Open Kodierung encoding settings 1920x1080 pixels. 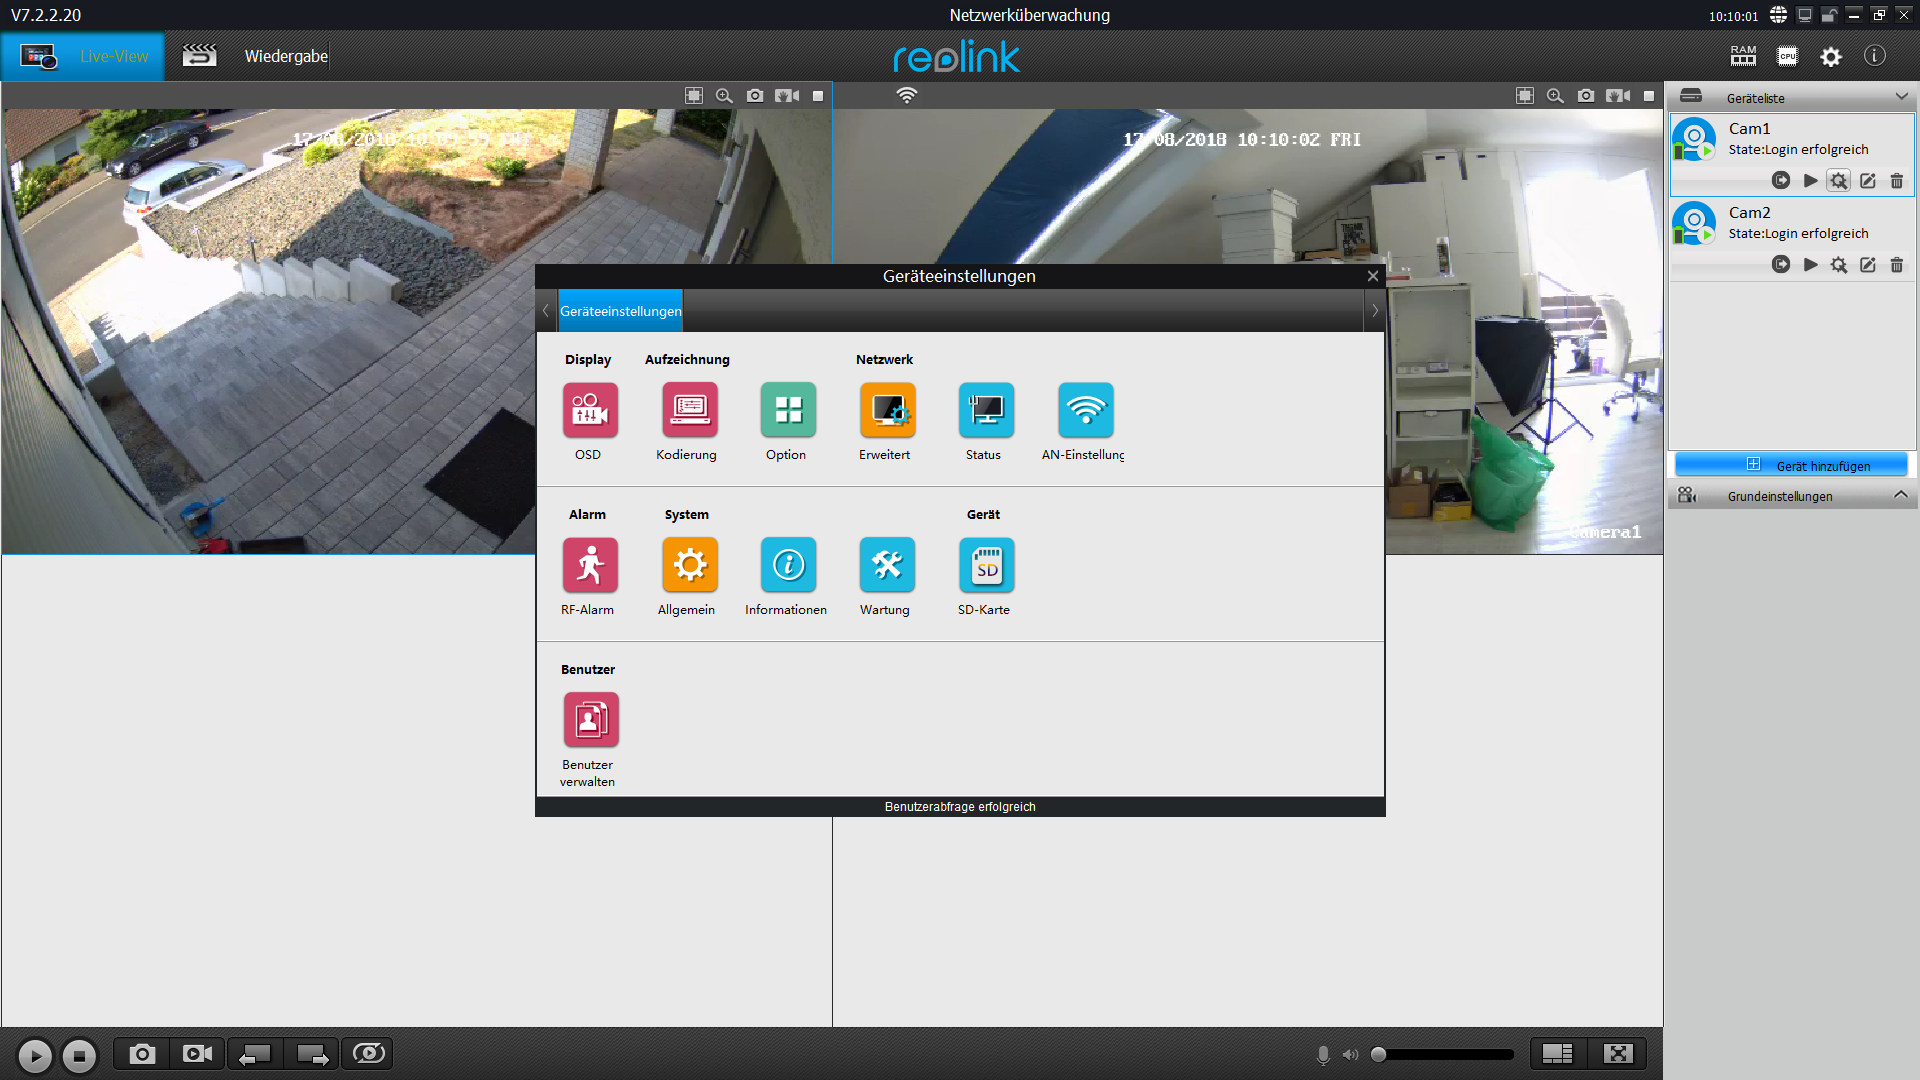pyautogui.click(x=688, y=410)
